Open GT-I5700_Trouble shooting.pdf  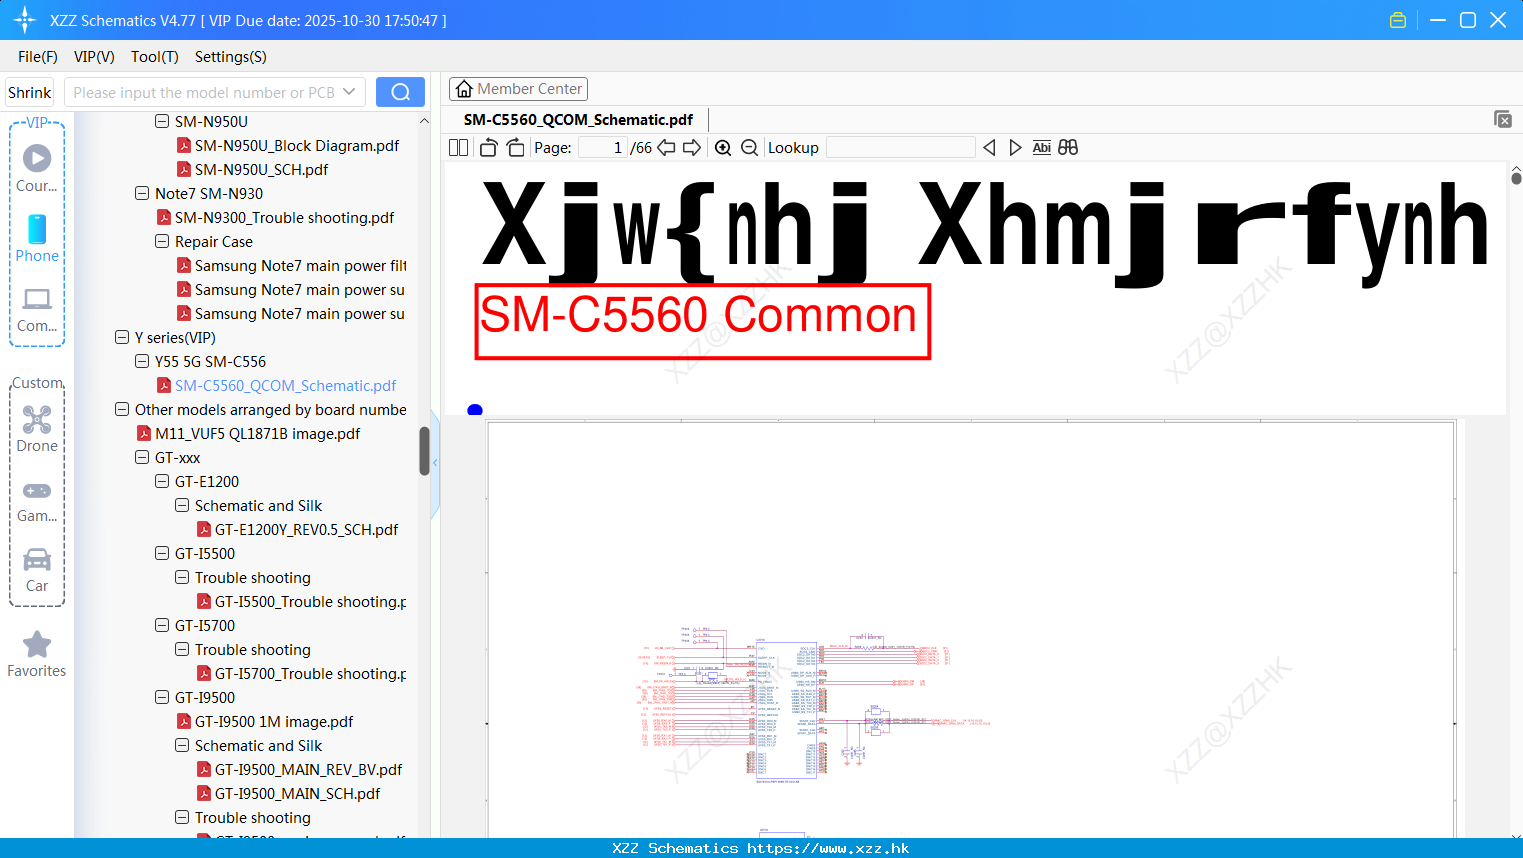click(310, 674)
